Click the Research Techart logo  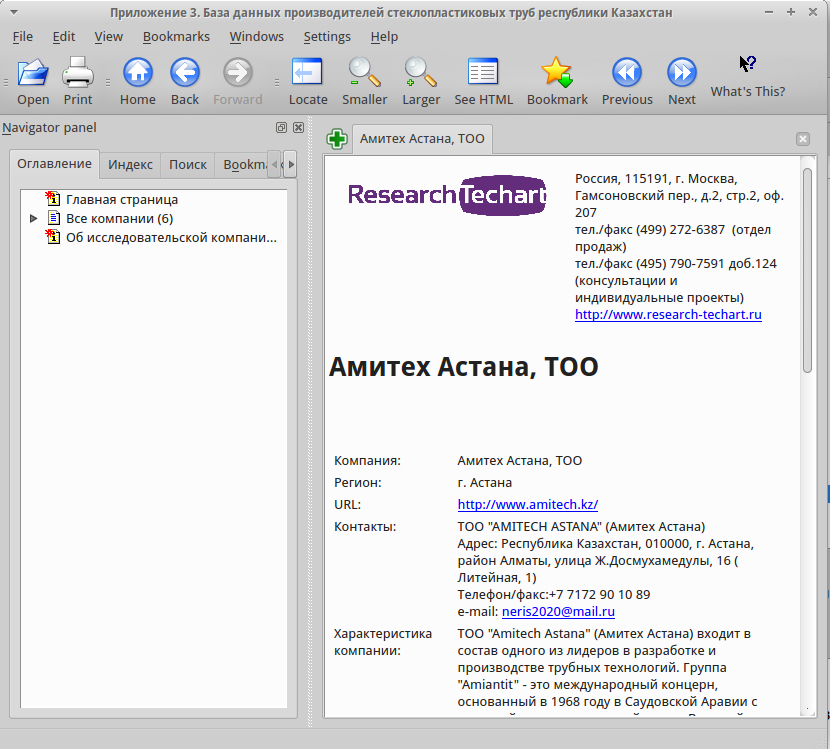coord(447,195)
